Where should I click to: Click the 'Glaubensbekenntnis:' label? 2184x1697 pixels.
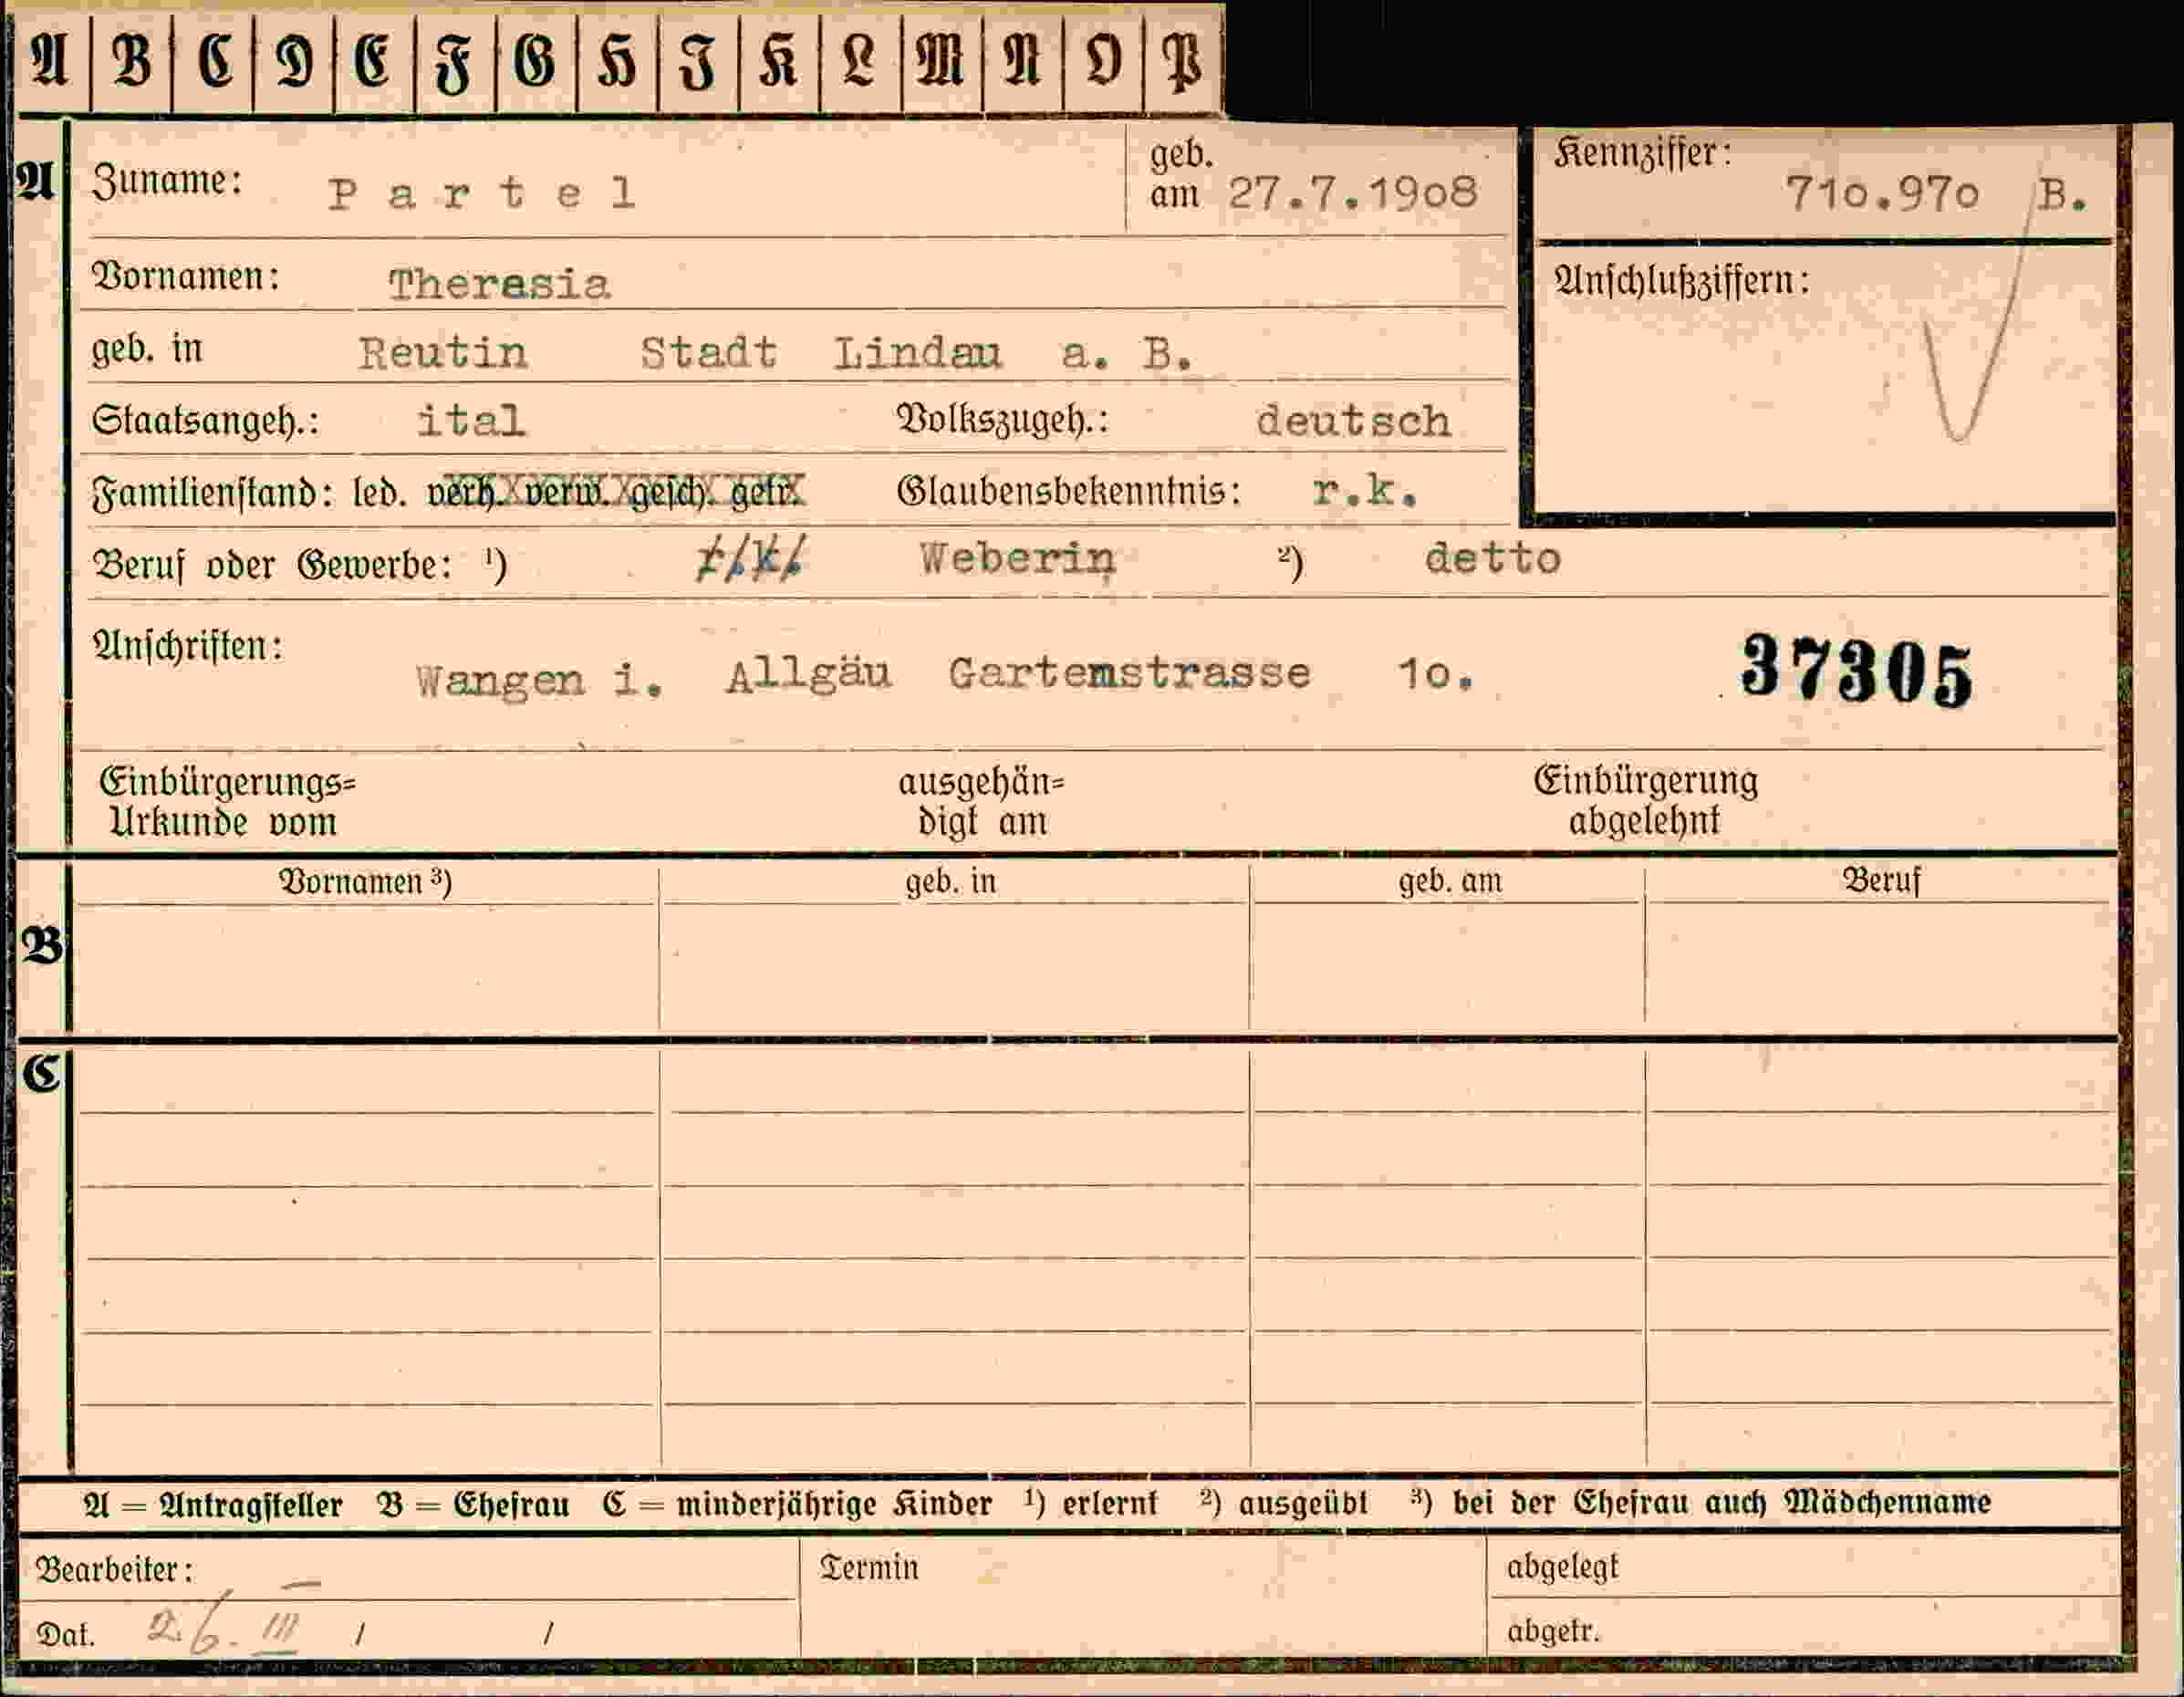[1069, 491]
